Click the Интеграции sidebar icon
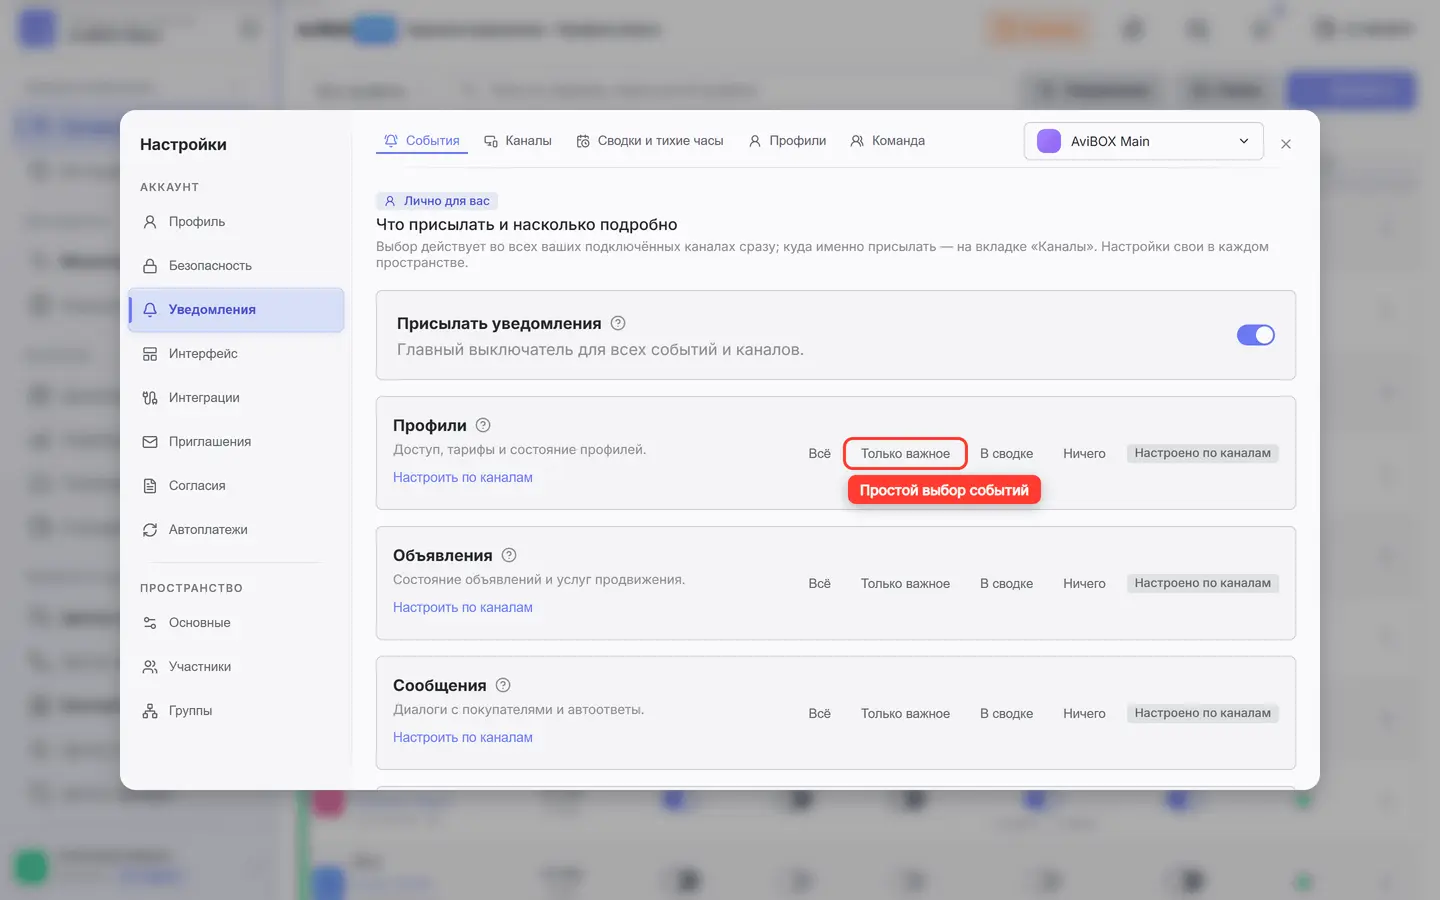1440x900 pixels. point(150,398)
